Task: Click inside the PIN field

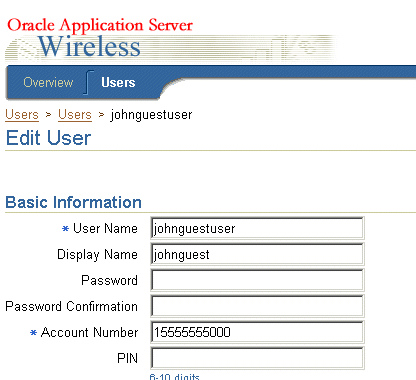Action: pyautogui.click(x=257, y=358)
